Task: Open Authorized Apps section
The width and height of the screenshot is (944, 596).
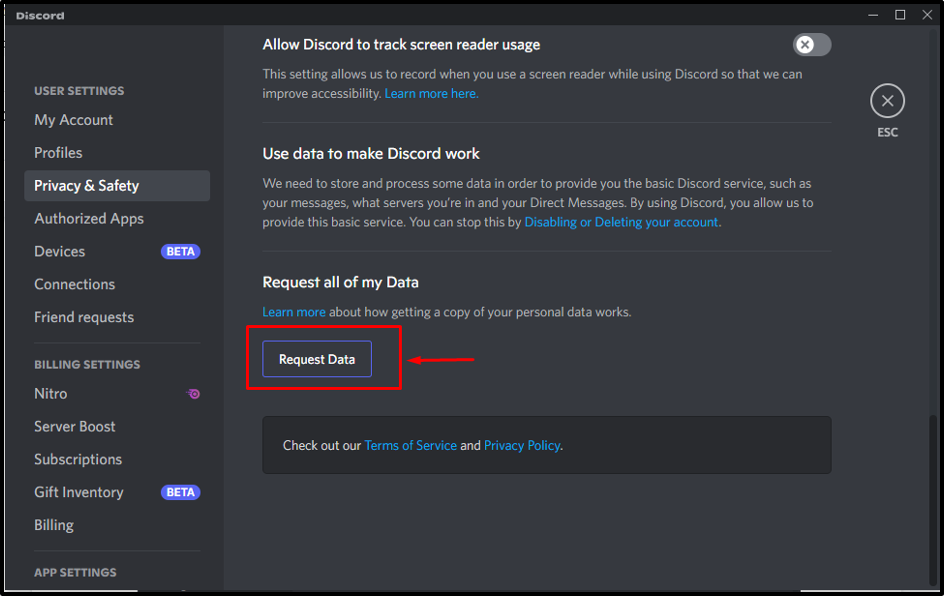Action: coord(89,219)
